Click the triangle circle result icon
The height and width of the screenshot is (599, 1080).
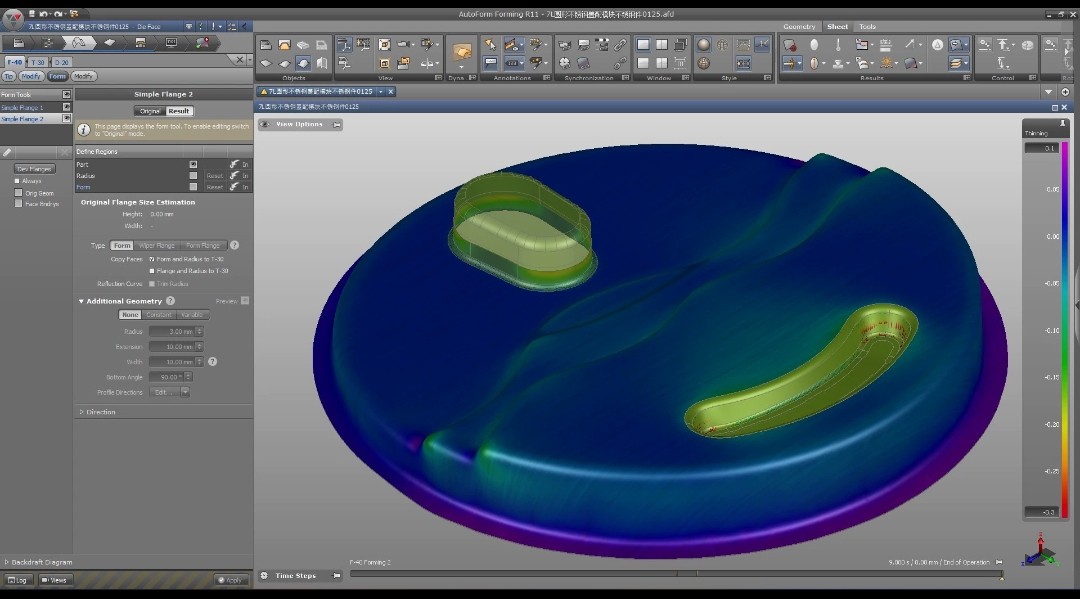click(x=937, y=45)
